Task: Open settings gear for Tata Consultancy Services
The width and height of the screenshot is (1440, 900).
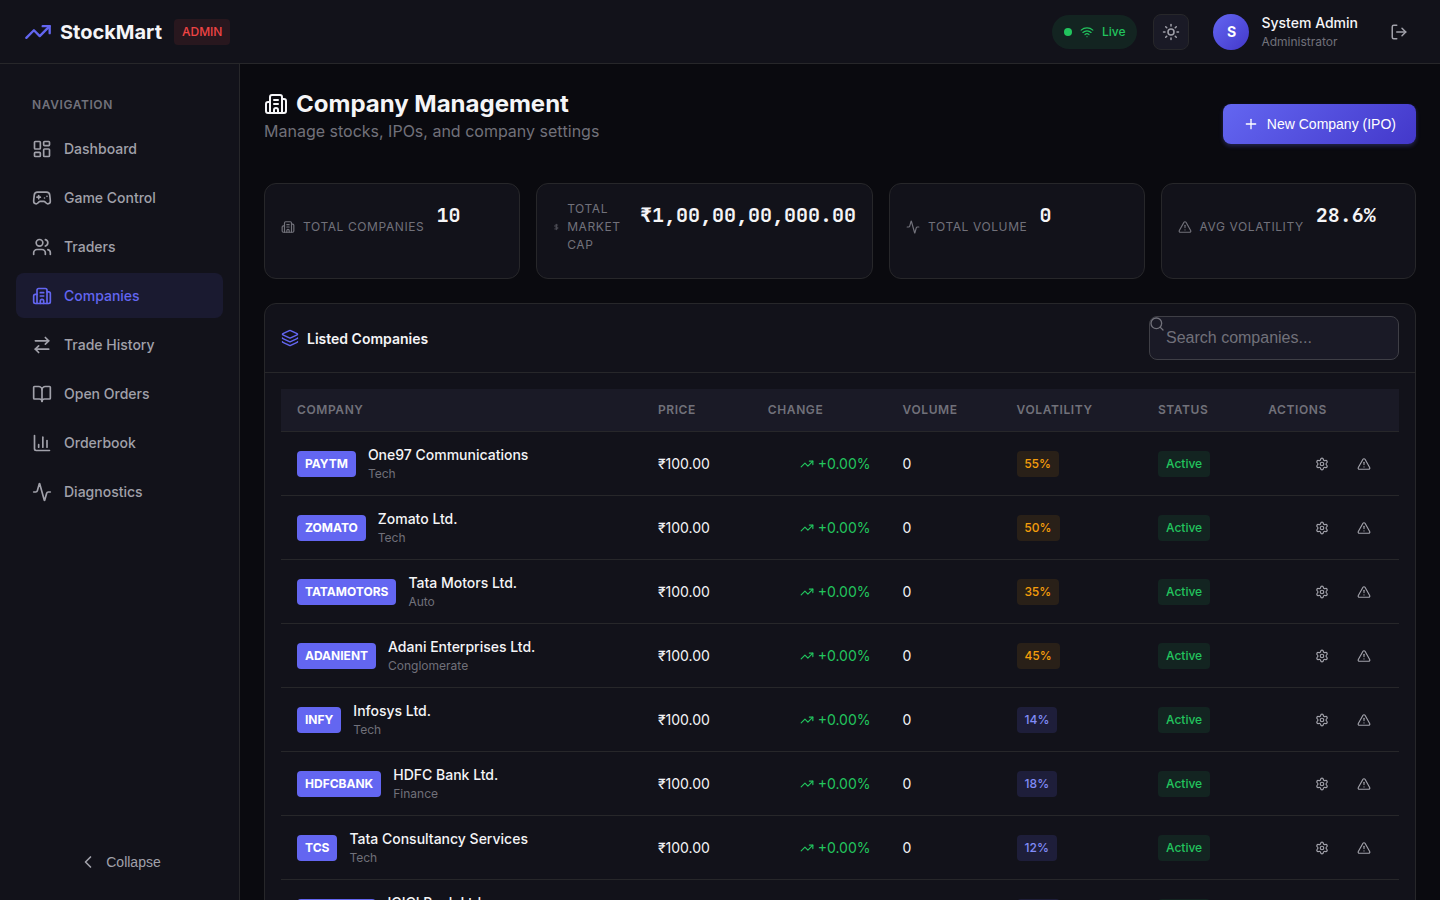Action: pos(1322,848)
